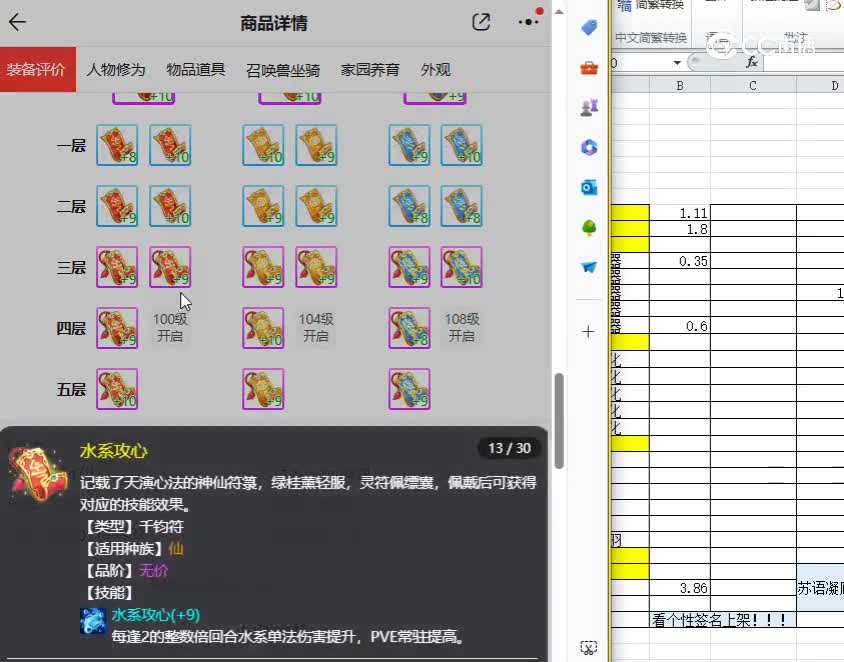Screen dimensions: 844x662
Task: Add sidebar app with plus icon
Action: (x=588, y=332)
